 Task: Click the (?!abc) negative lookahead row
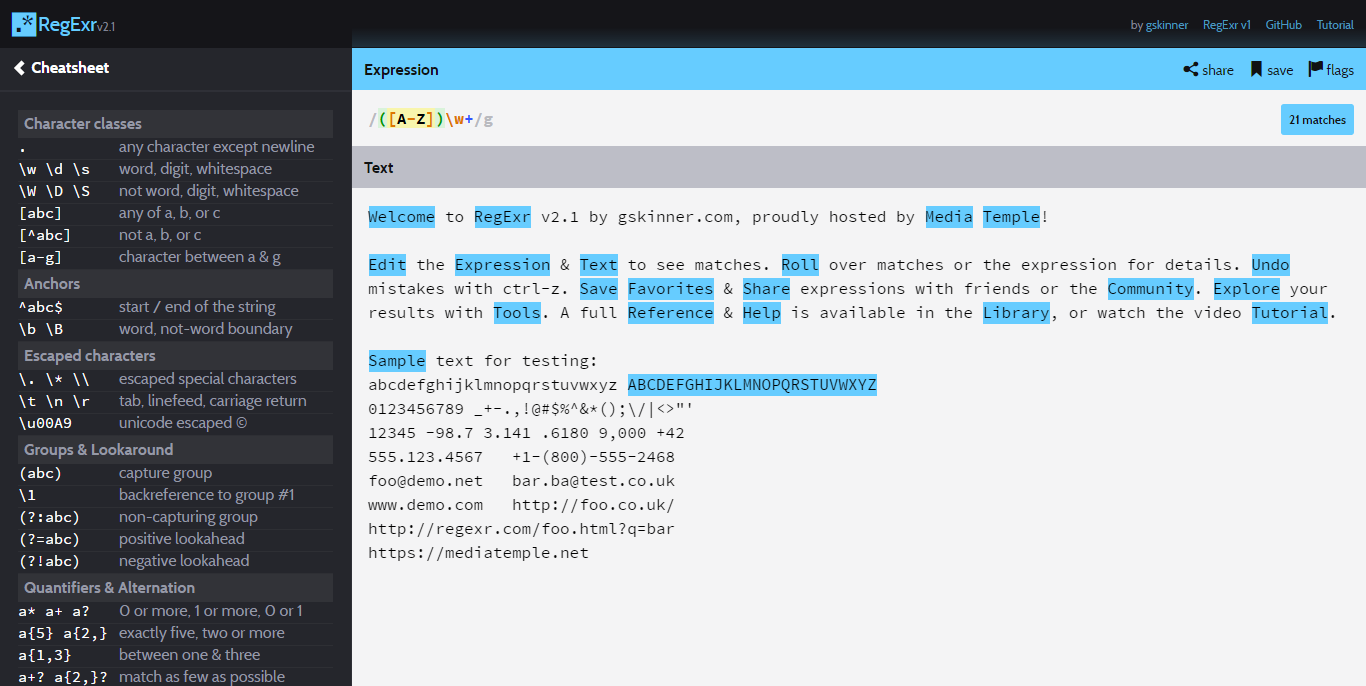[175, 561]
